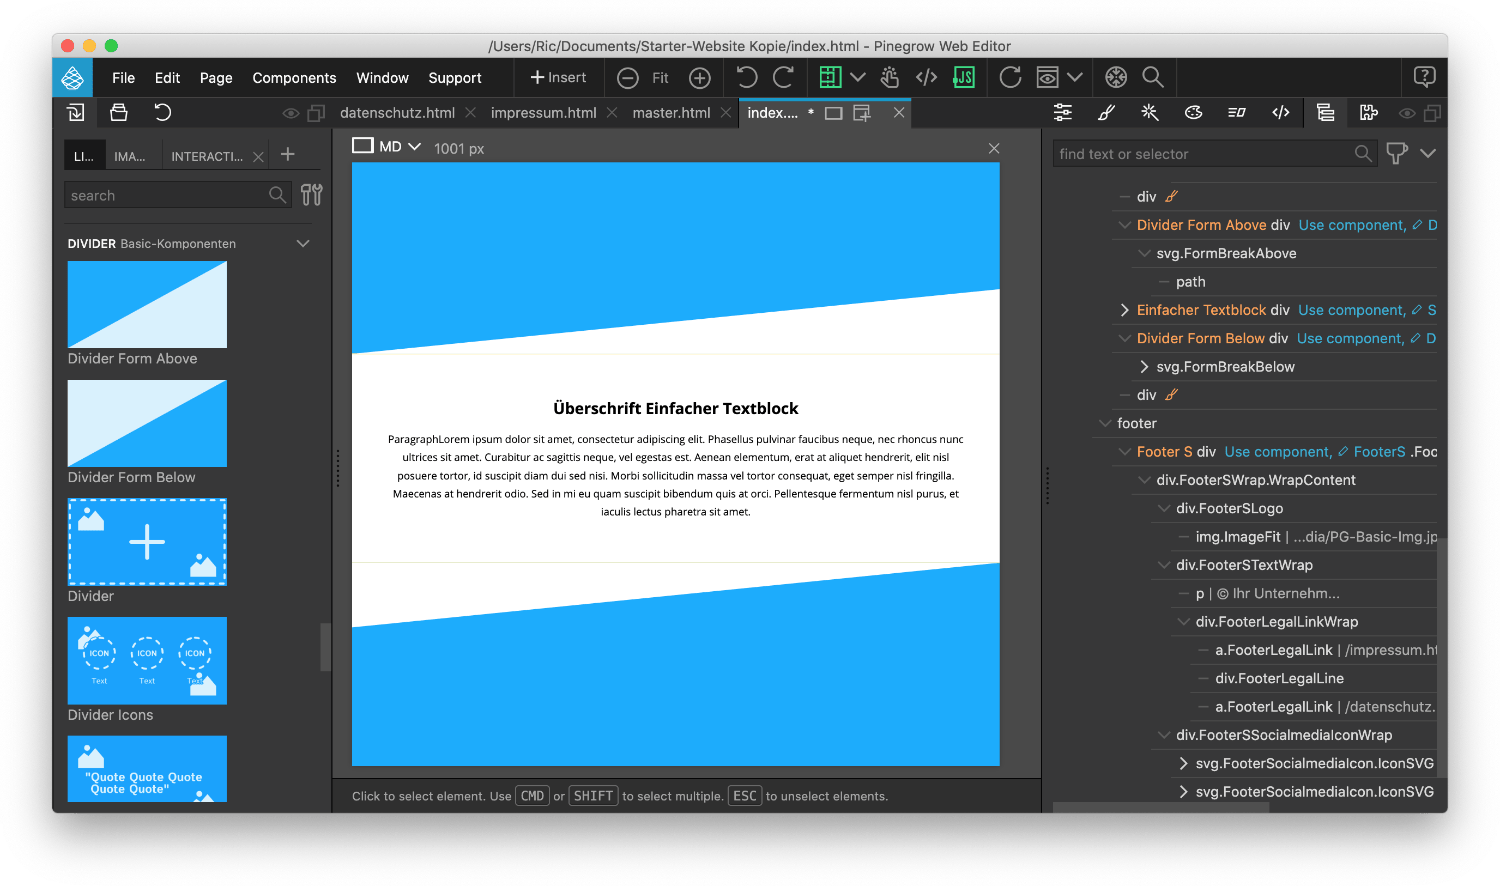Open the dropdown next to visual helpers icon
Screen dimensions: 1500x886
[x=858, y=77]
